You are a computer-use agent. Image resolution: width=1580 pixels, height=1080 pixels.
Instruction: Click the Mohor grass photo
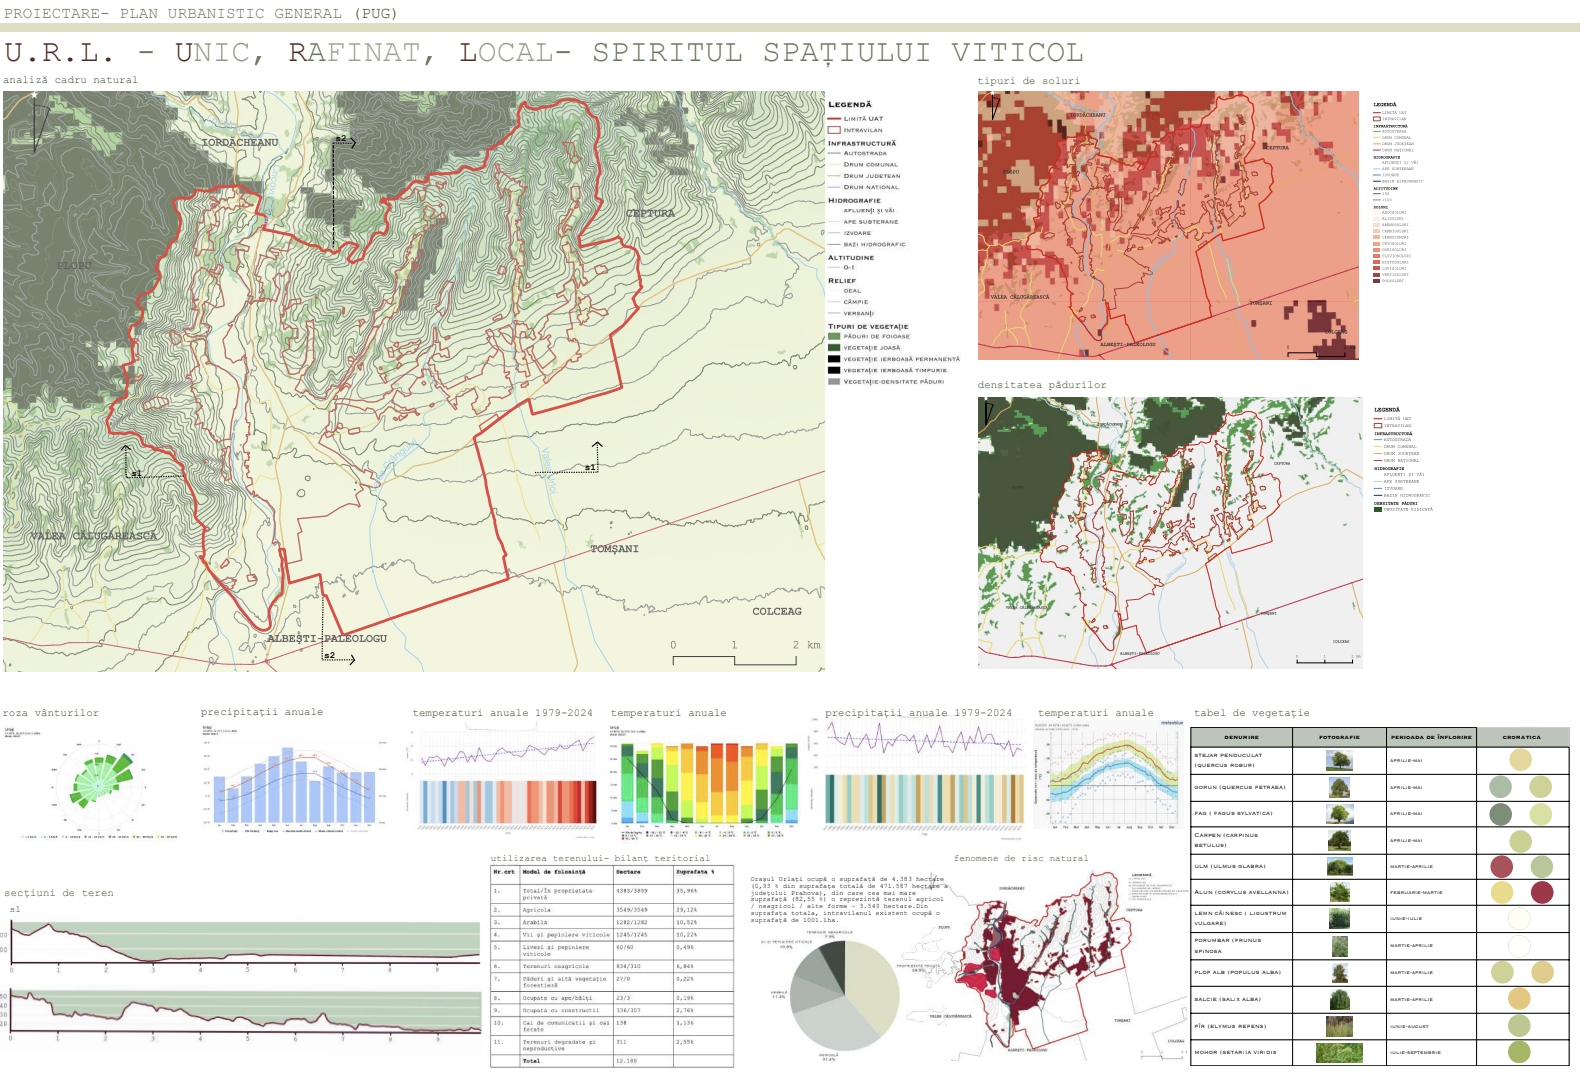[1339, 1052]
